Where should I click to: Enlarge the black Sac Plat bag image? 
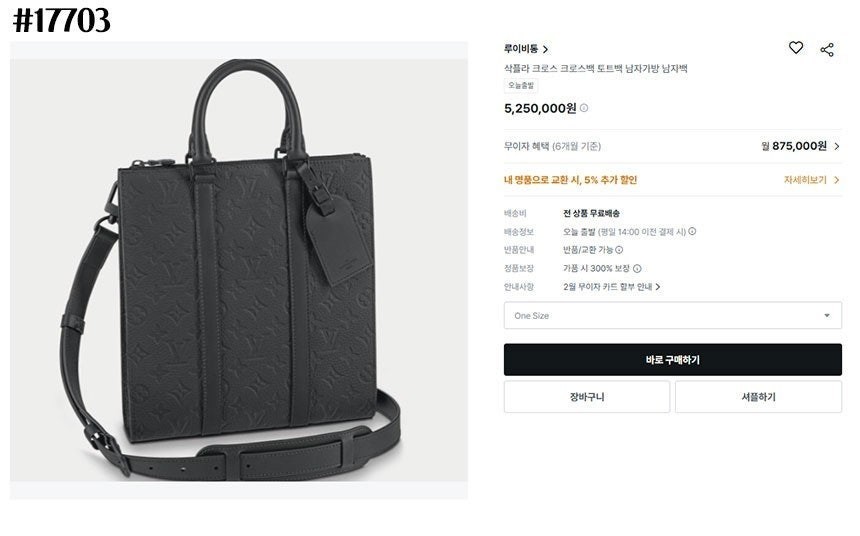(x=239, y=270)
